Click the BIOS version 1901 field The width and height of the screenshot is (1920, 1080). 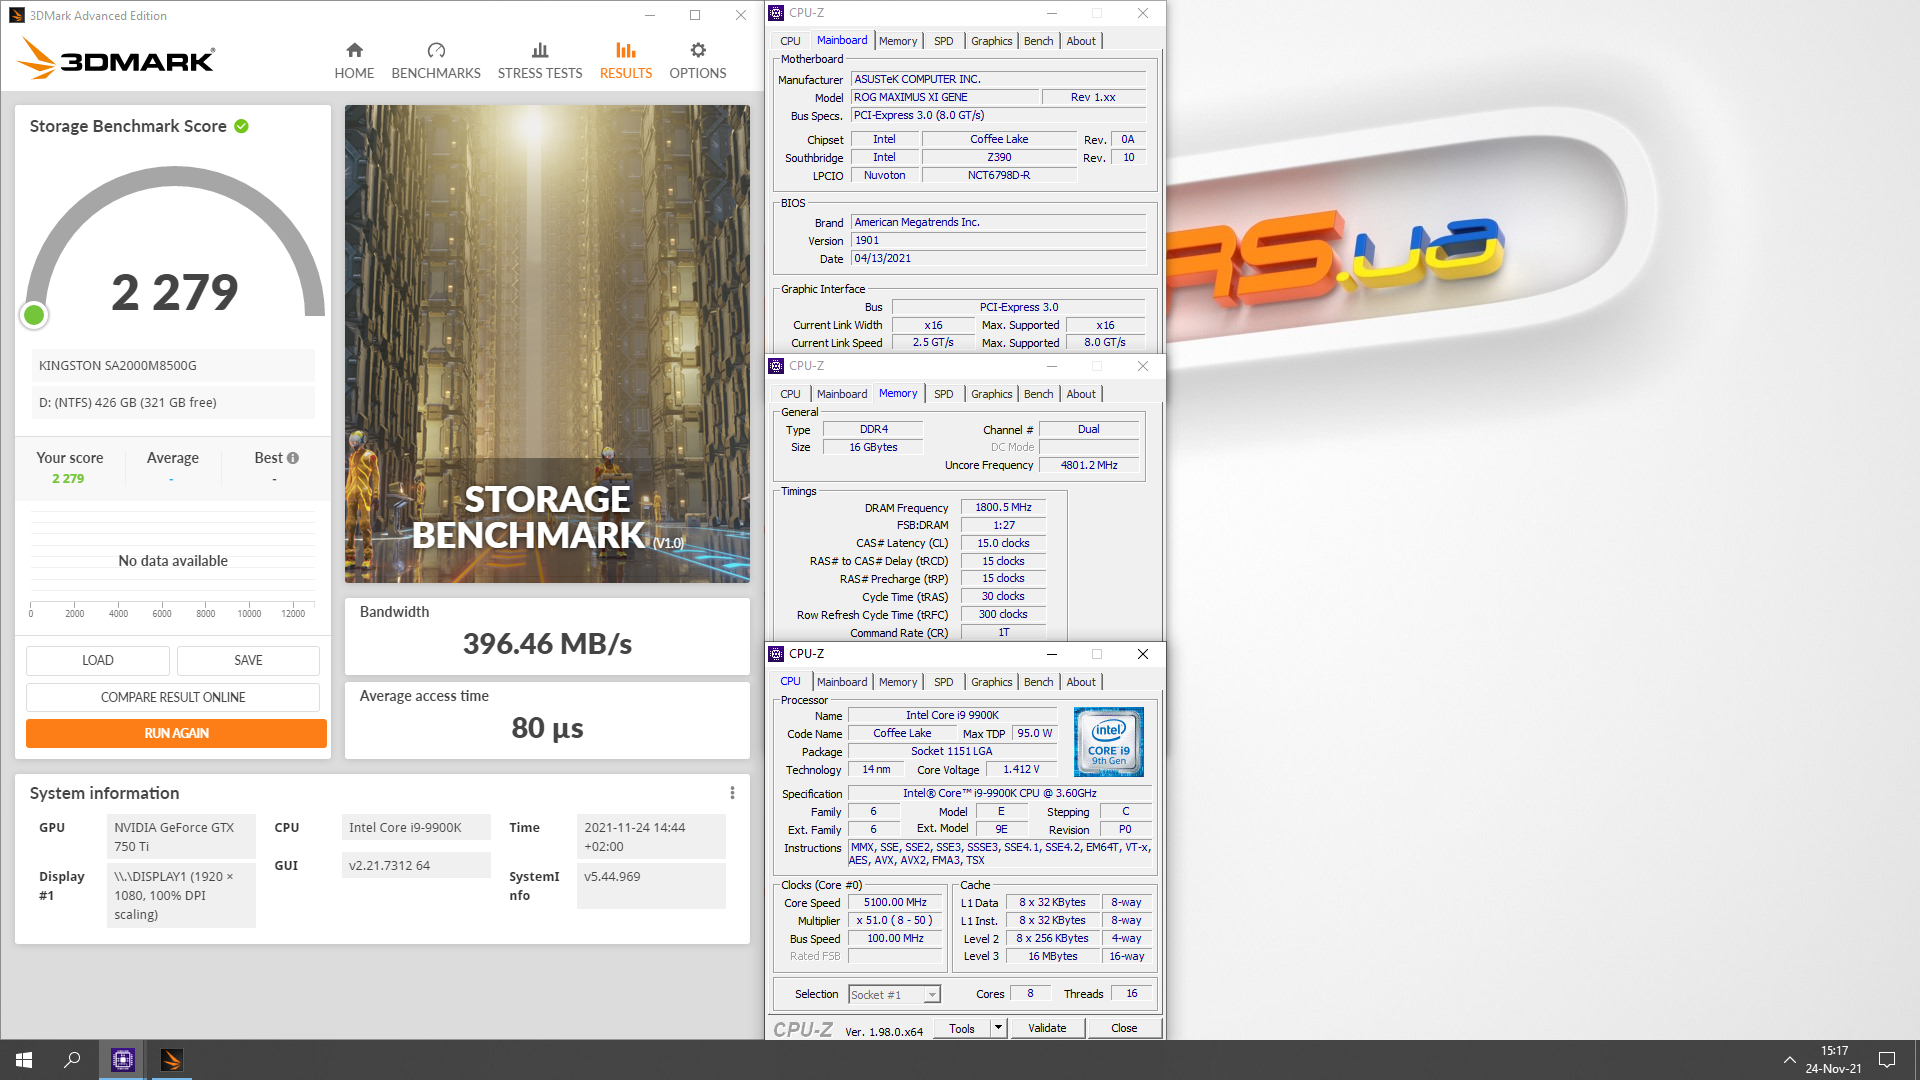tap(998, 241)
